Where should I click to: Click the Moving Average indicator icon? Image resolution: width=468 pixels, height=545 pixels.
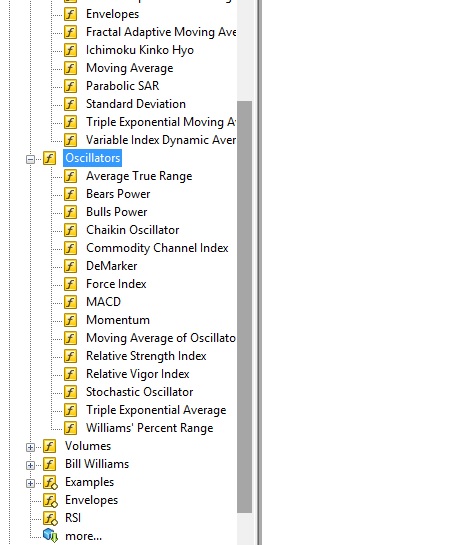[x=71, y=68]
